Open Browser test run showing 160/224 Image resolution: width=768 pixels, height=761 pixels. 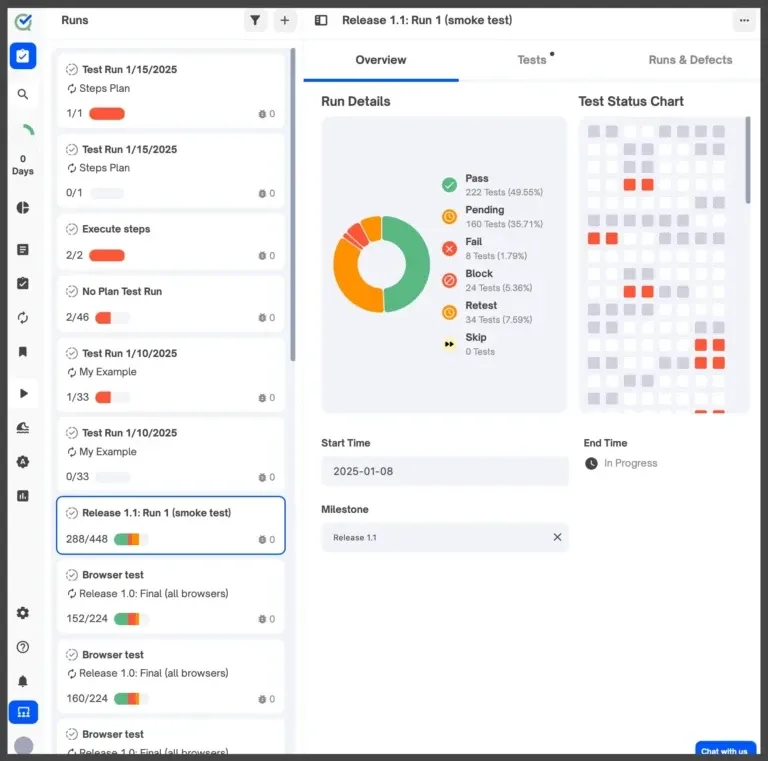(170, 676)
